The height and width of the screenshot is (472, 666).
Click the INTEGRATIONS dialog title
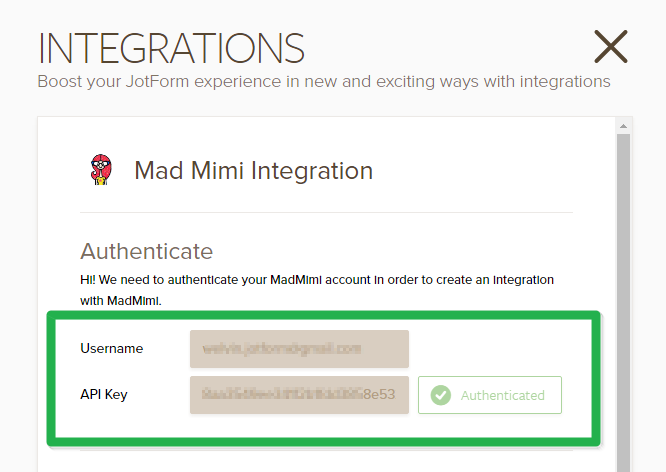click(171, 48)
